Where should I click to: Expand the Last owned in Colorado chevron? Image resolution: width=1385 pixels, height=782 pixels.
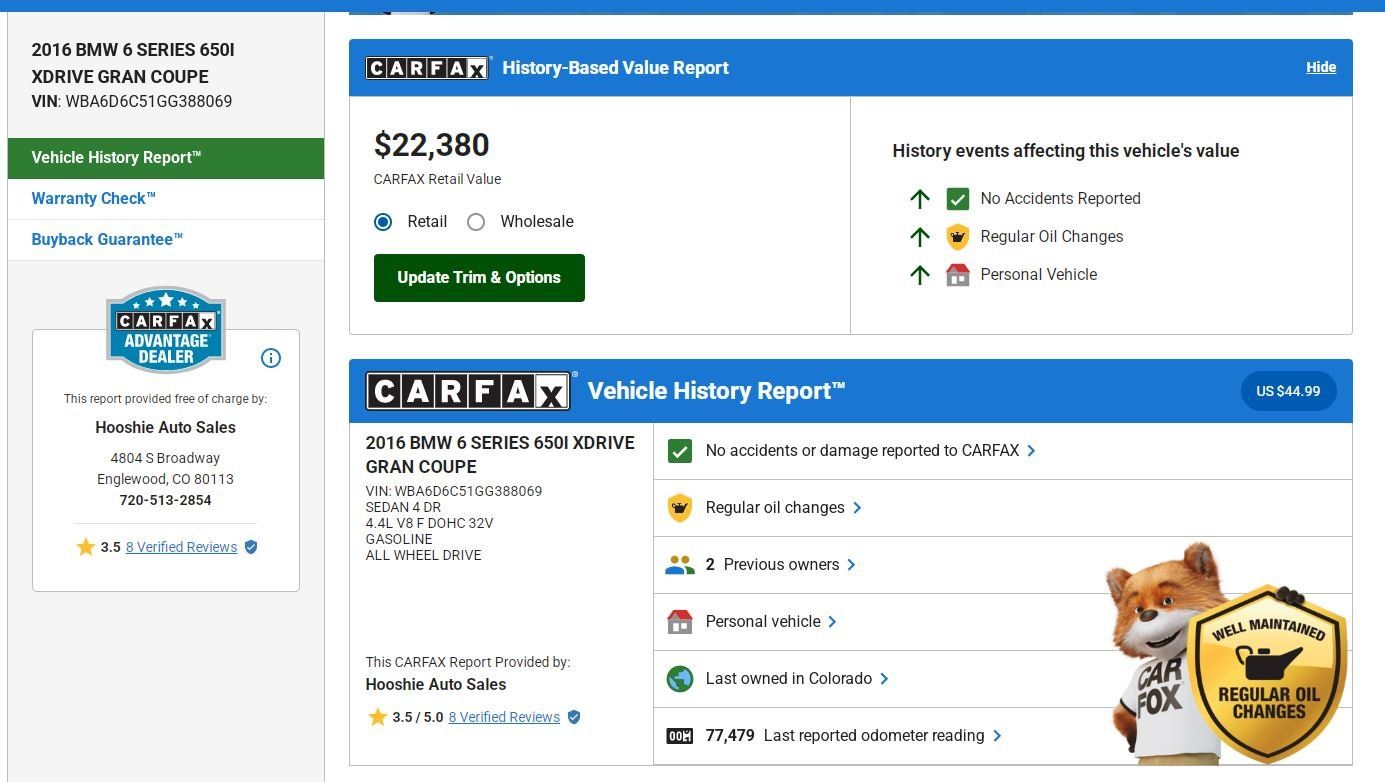point(884,679)
